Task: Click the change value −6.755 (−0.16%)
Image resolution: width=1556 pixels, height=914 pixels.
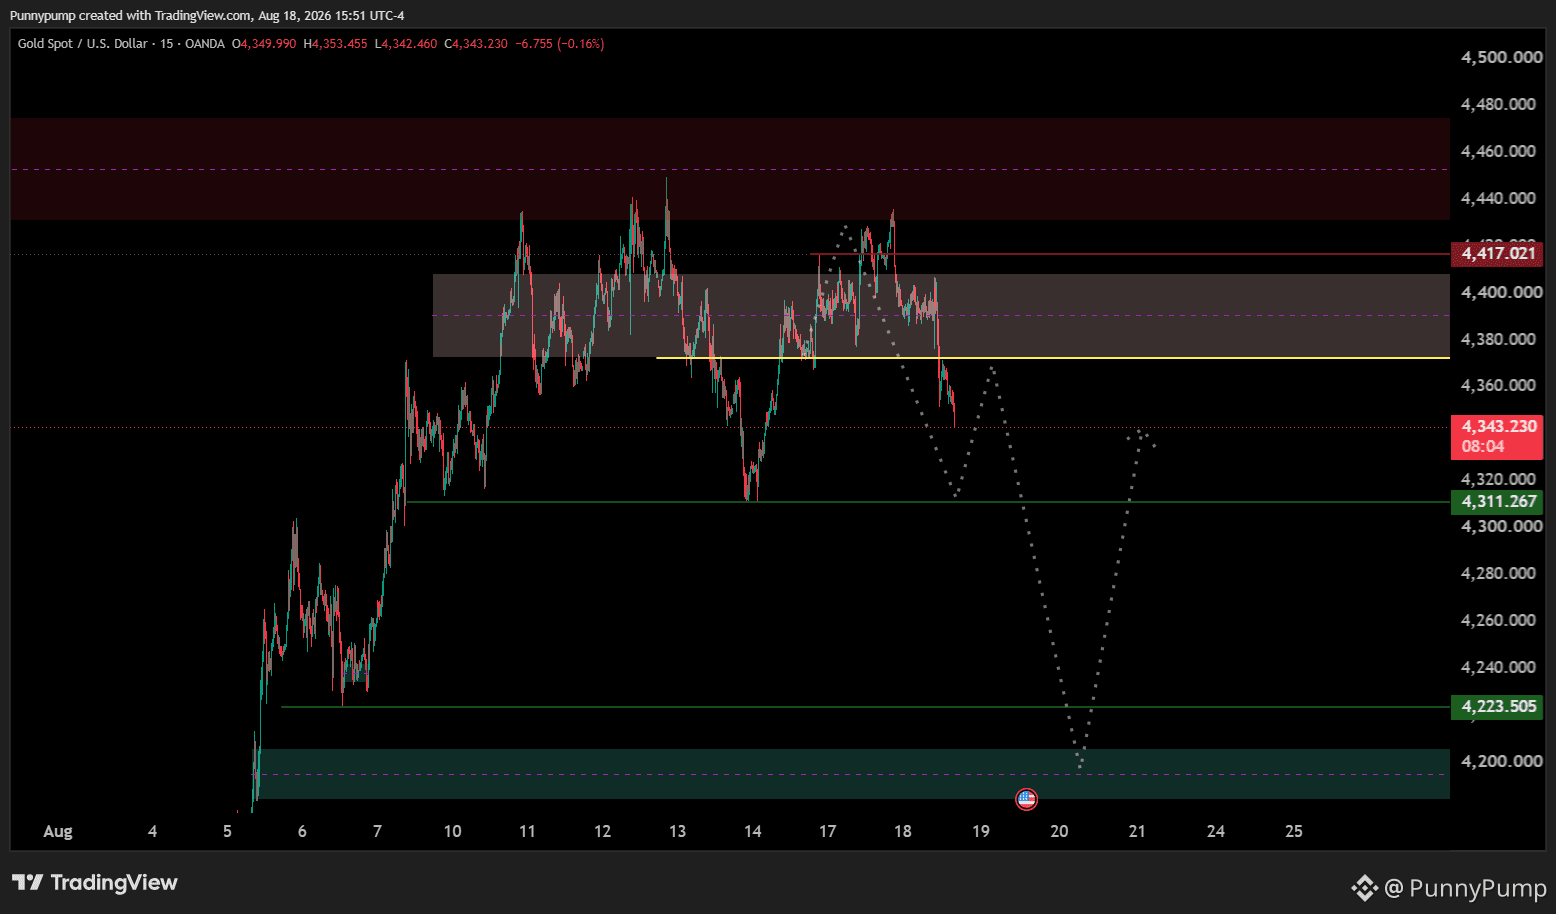Action: tap(560, 44)
